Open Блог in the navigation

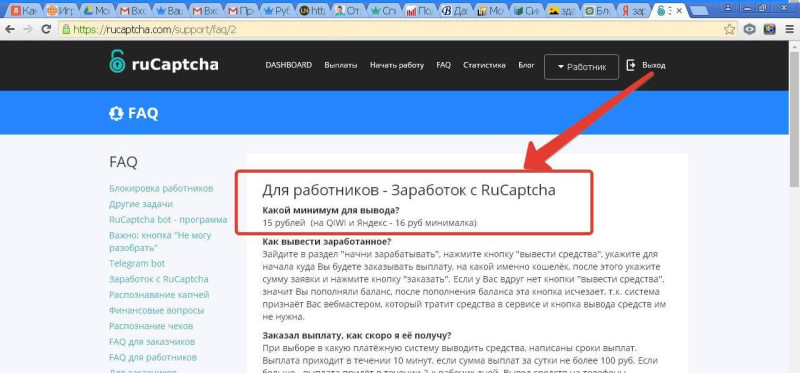point(527,65)
